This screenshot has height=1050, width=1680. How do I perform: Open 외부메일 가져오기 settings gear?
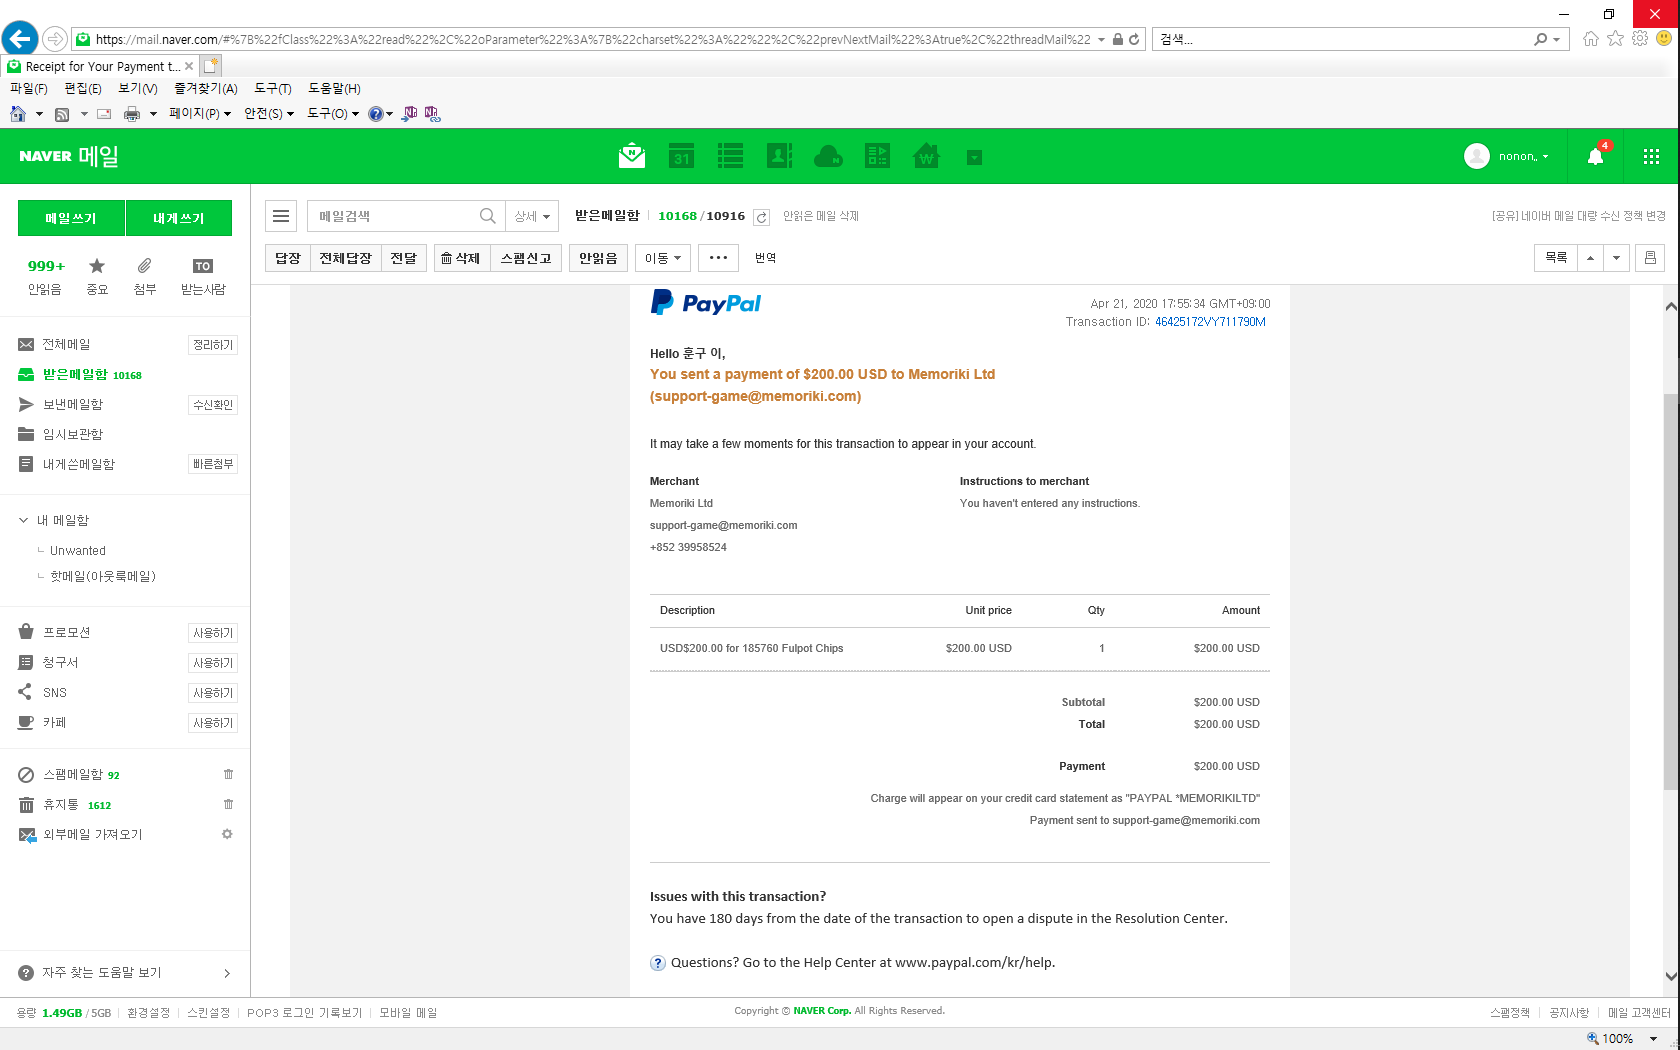click(x=227, y=834)
